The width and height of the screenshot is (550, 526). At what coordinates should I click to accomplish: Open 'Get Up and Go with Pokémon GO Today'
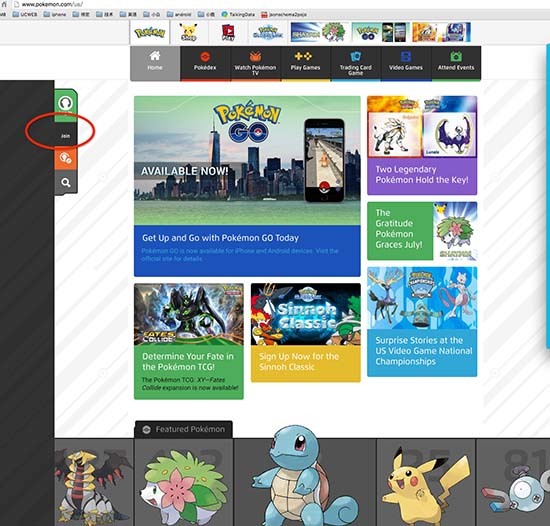pos(220,238)
